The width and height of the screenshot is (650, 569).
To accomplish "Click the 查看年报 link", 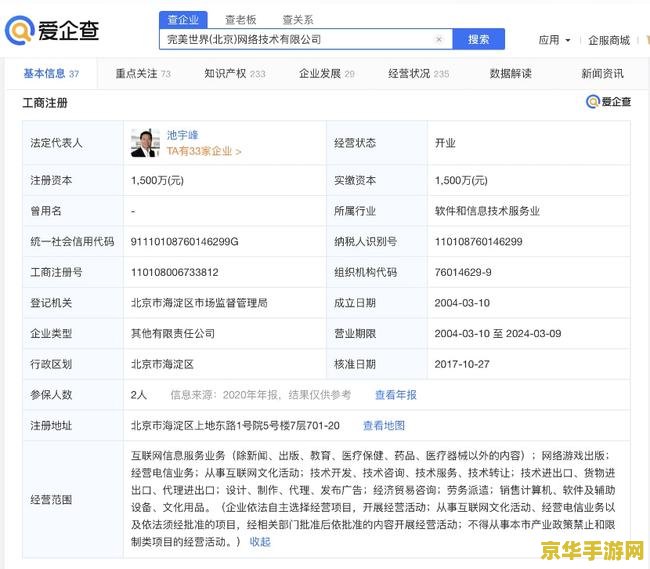I will click(395, 395).
